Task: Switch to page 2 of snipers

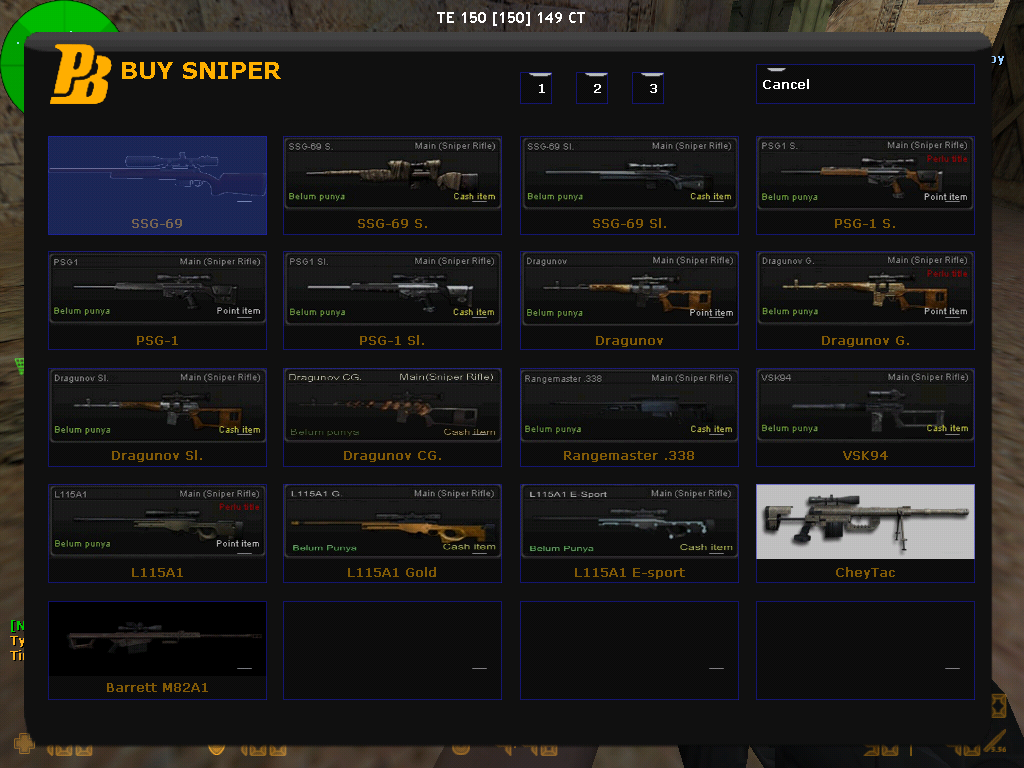Action: click(592, 88)
